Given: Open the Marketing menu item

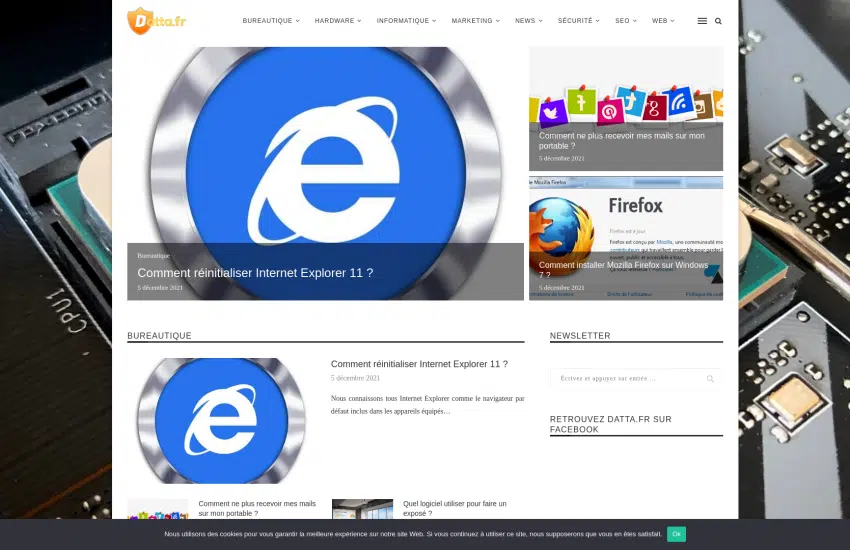Looking at the screenshot, I should [x=475, y=21].
